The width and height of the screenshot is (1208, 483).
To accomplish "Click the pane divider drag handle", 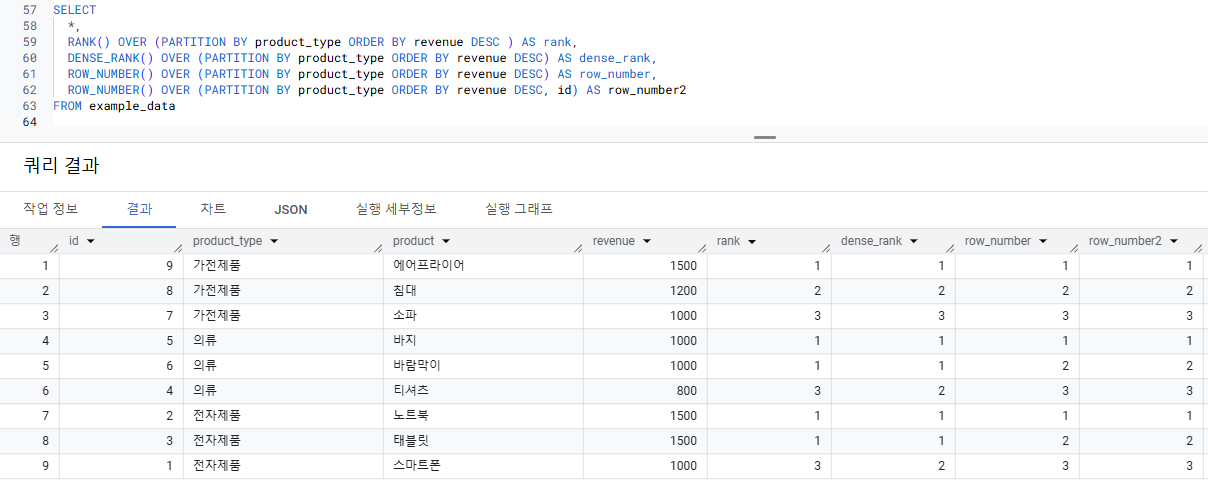I will [765, 137].
